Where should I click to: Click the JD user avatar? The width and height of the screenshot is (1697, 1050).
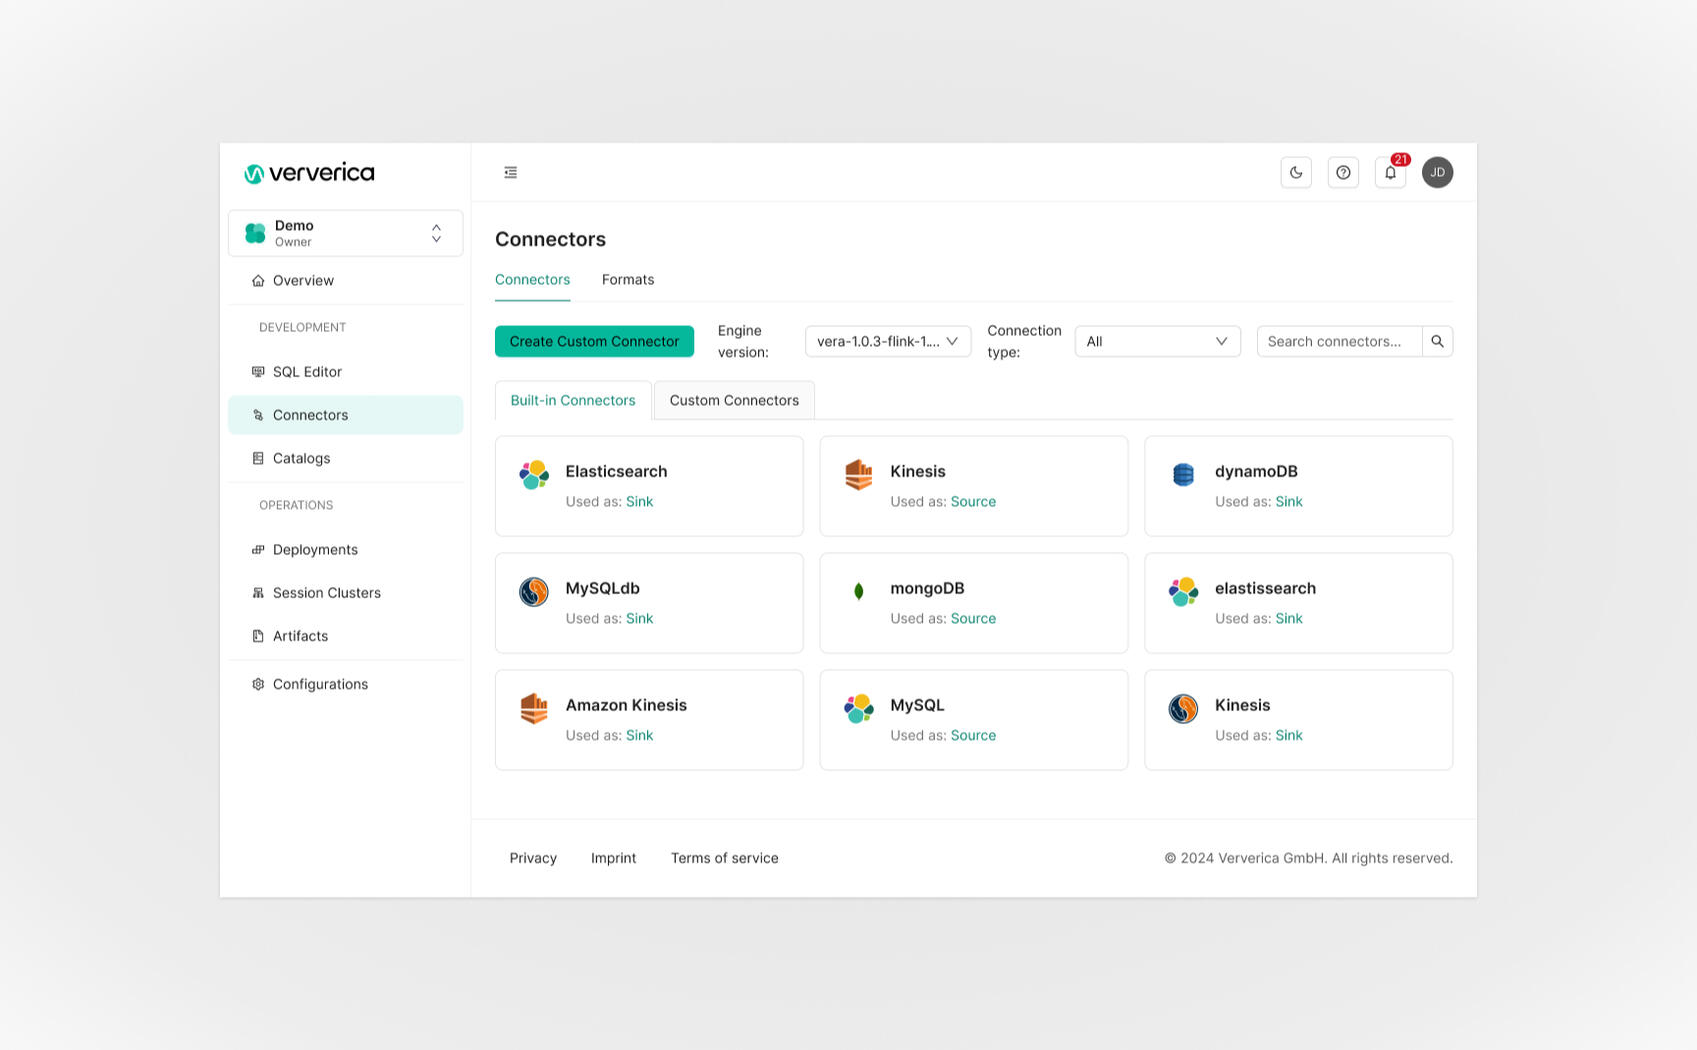[1437, 172]
